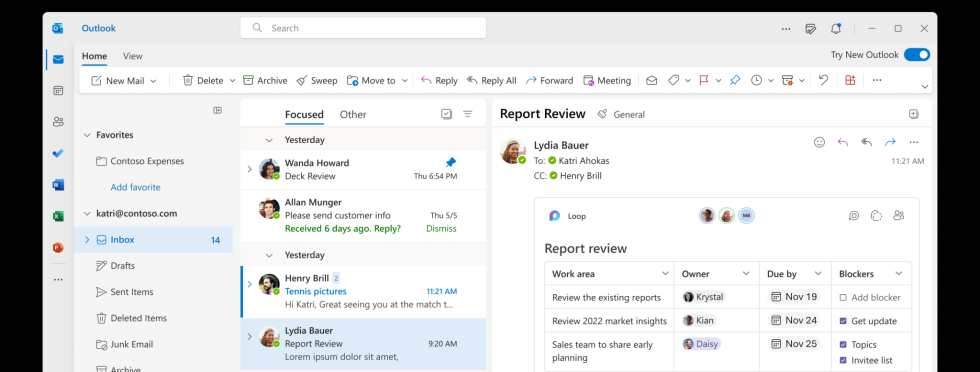Screen dimensions: 980x372
Task: Click the categorize tag icon
Action: point(673,81)
